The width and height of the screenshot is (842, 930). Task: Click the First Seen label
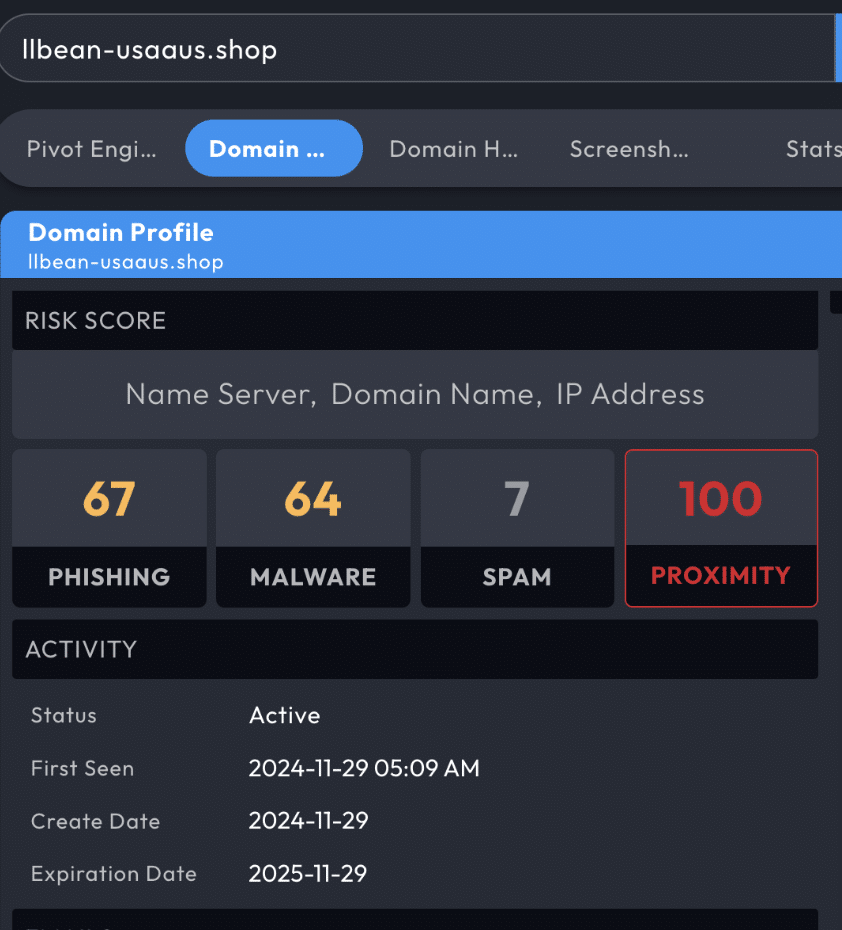(82, 768)
